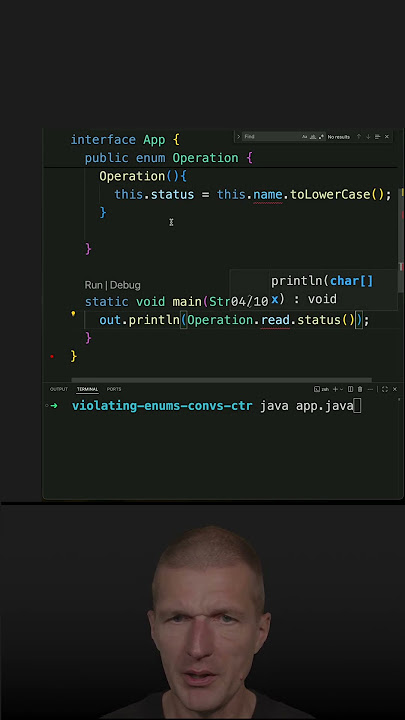Toggle Match Case in Find widget
This screenshot has width=405, height=720.
point(304,137)
